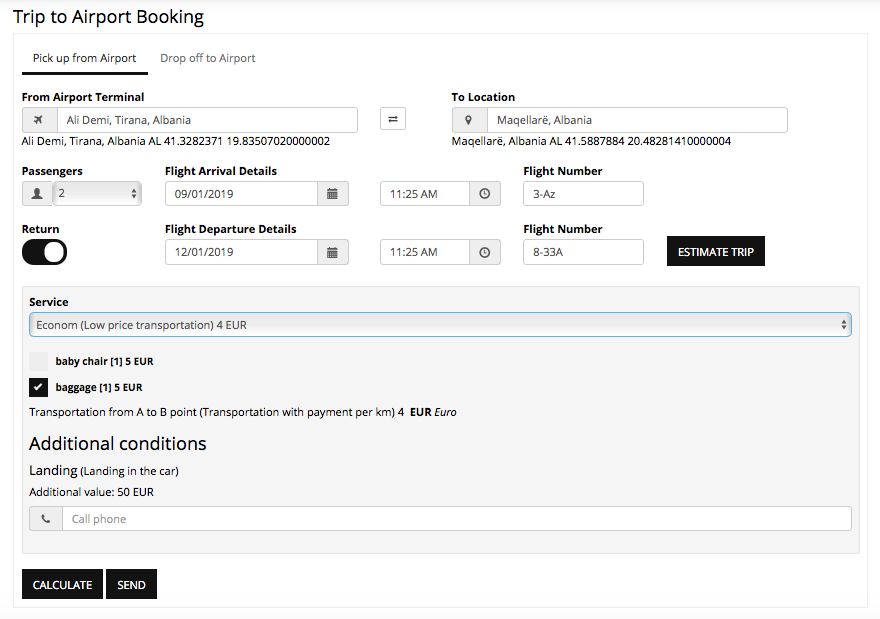
Task: Click the phone icon beside Call phone
Action: click(x=46, y=519)
